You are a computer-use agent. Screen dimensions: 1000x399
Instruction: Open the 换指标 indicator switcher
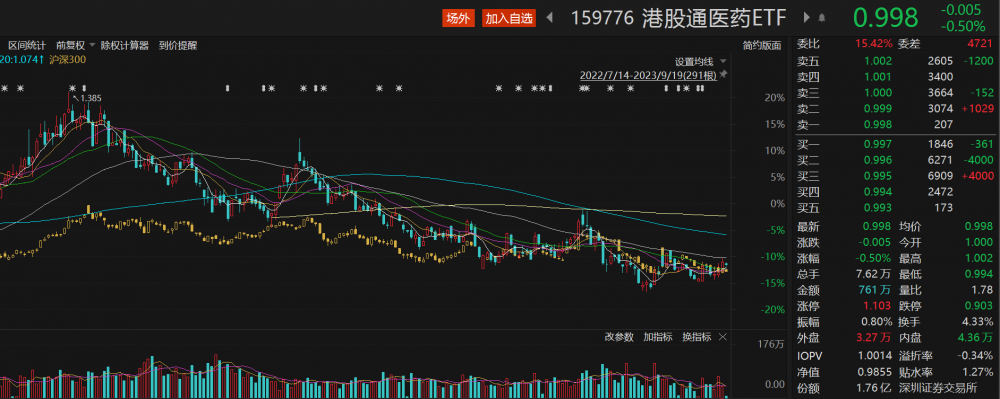pos(696,337)
